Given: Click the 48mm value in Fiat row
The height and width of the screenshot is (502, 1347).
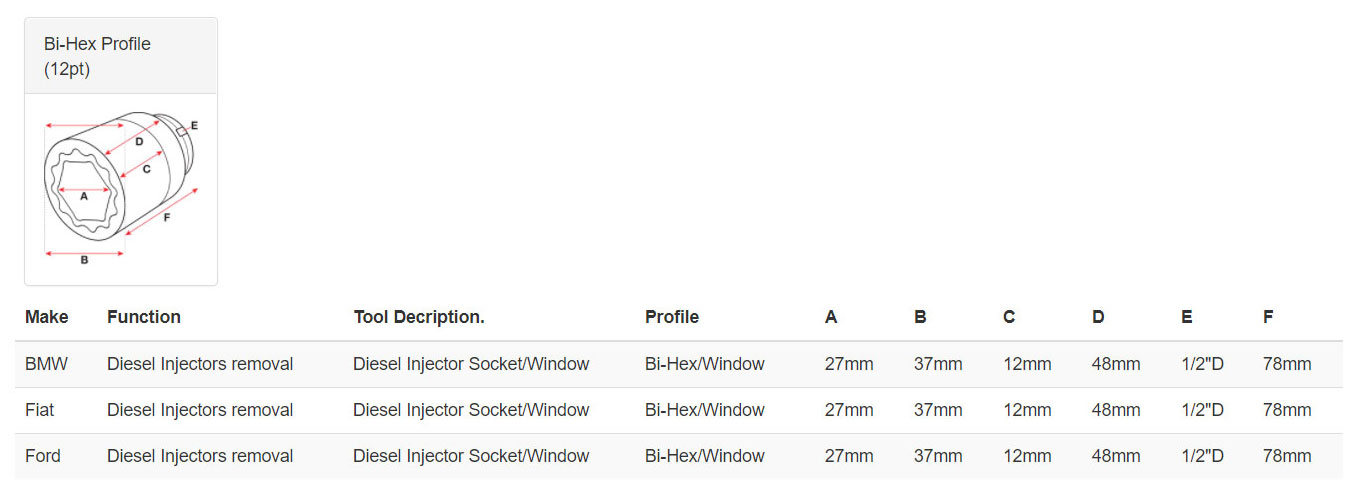Looking at the screenshot, I should click(x=1116, y=410).
